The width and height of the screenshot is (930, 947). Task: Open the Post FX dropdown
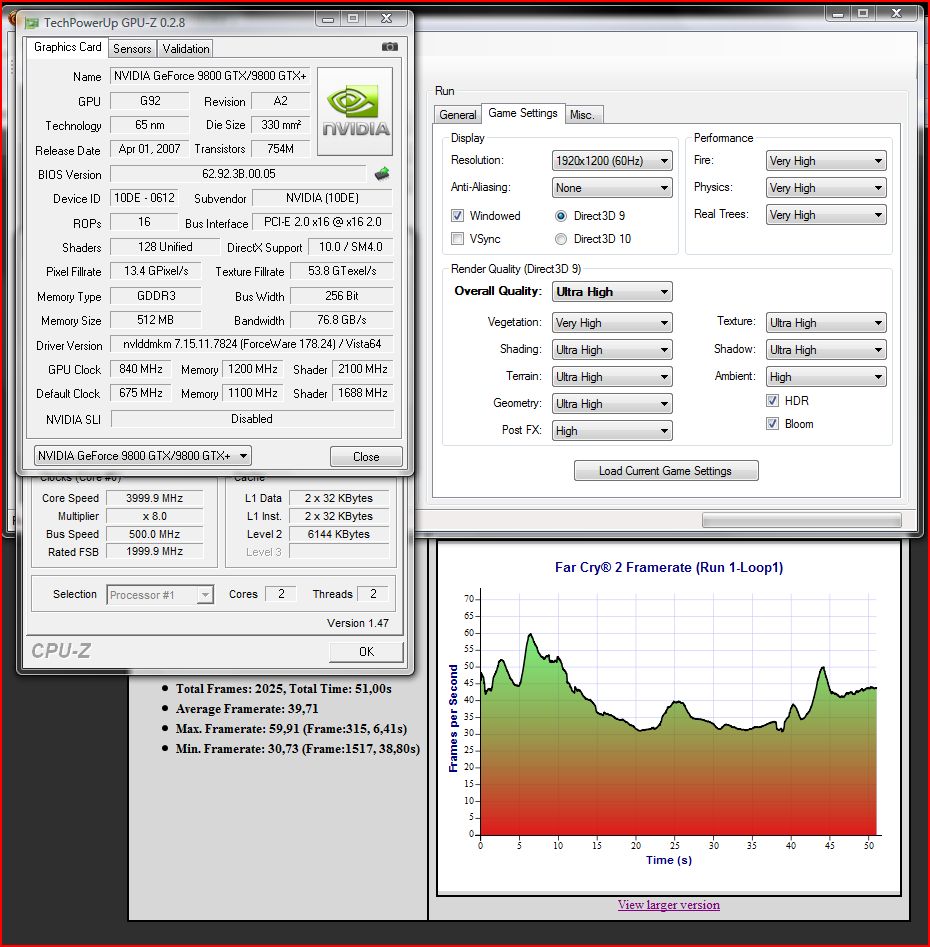point(612,431)
